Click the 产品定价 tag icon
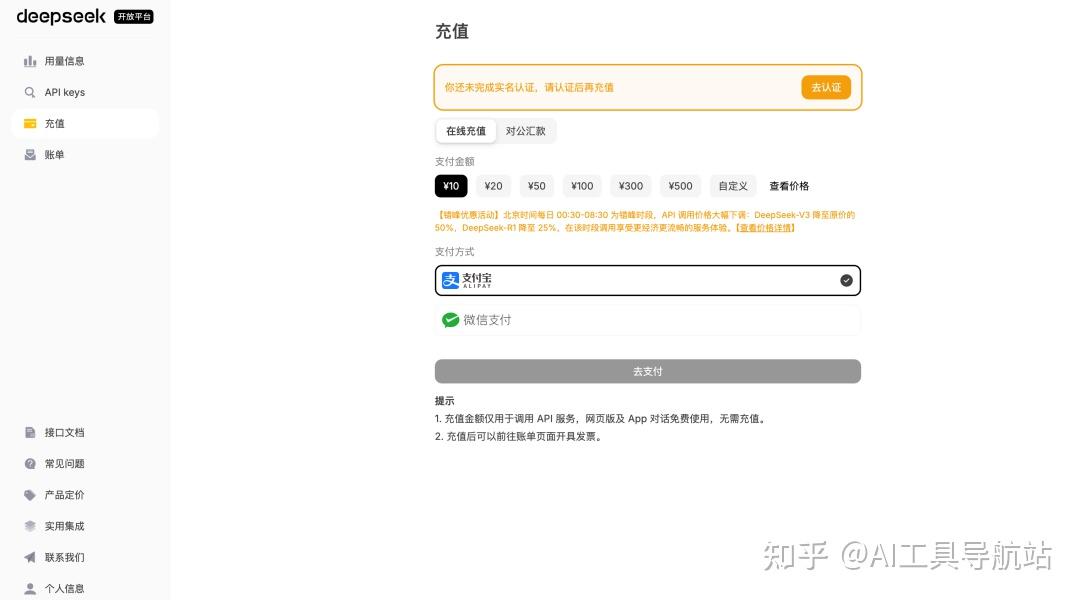The image size is (1080, 600). 30,495
